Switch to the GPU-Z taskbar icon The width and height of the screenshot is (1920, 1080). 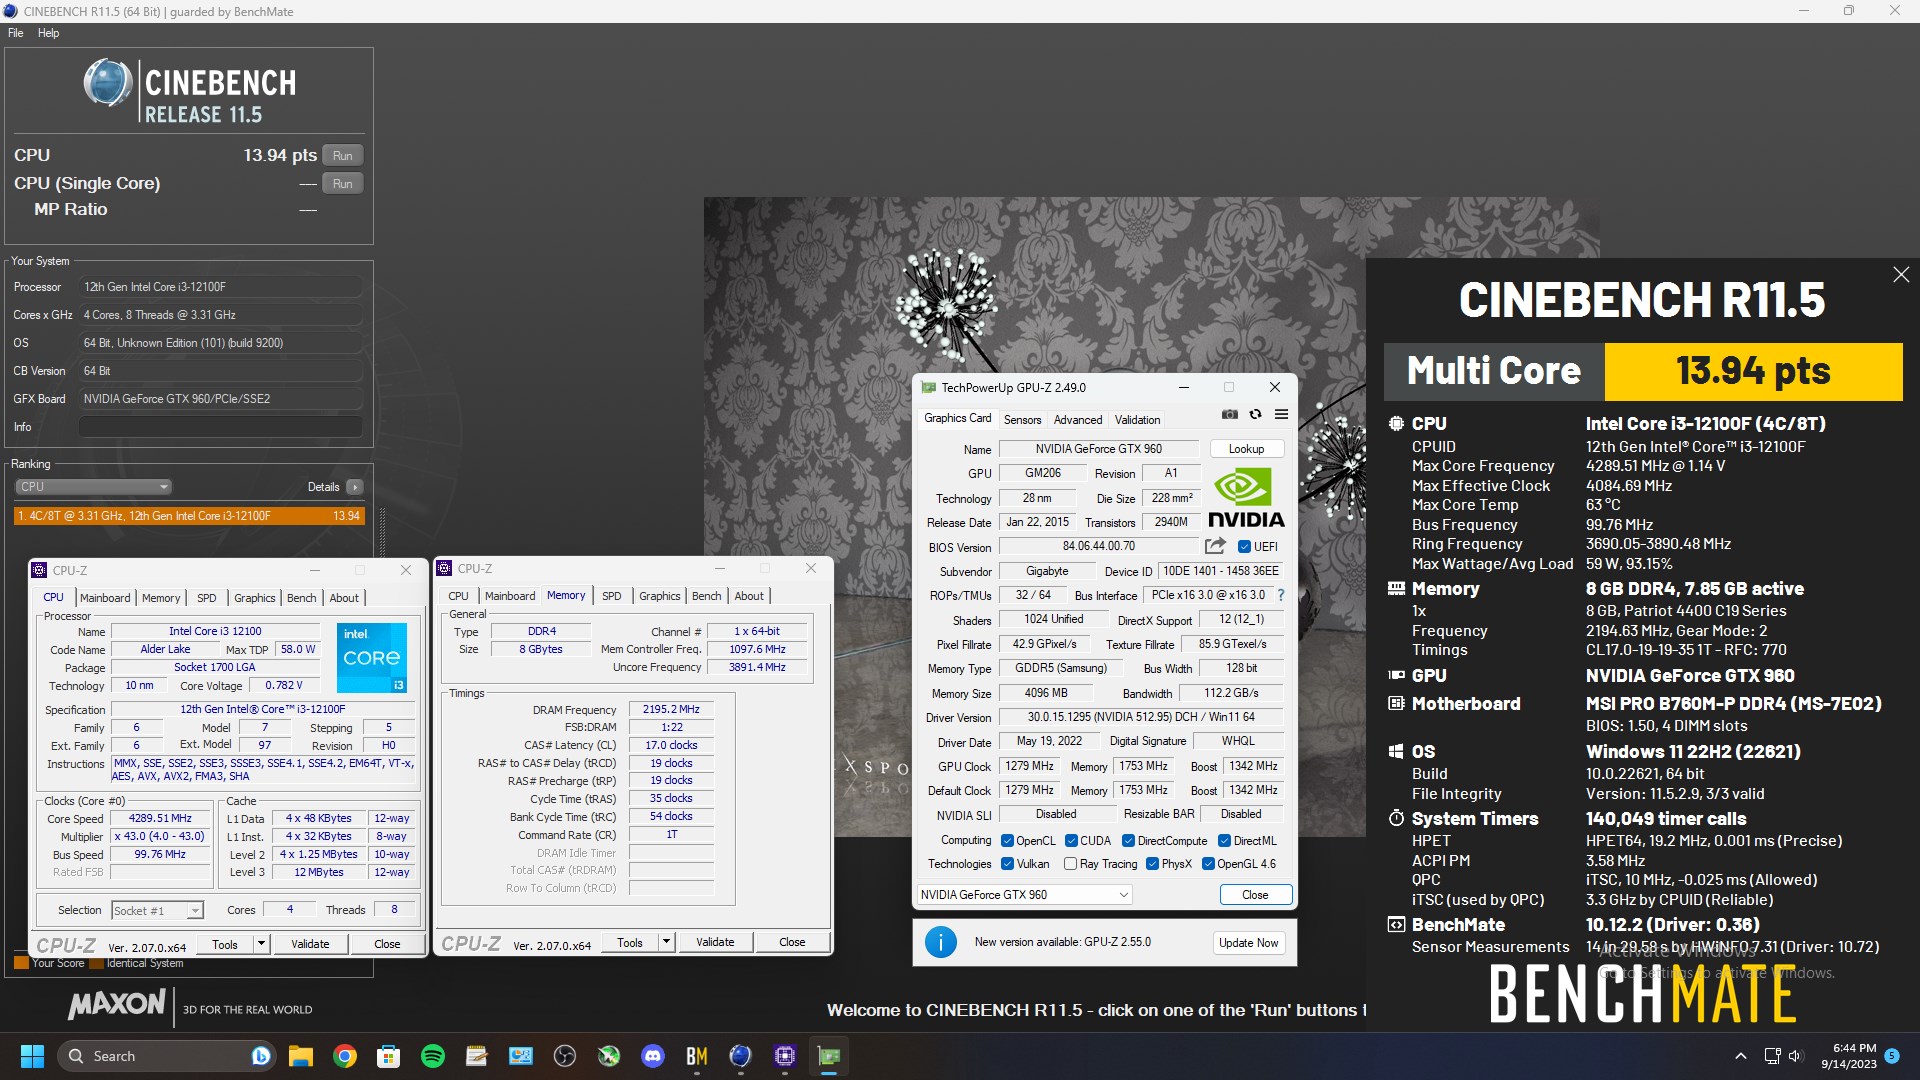coord(829,1056)
